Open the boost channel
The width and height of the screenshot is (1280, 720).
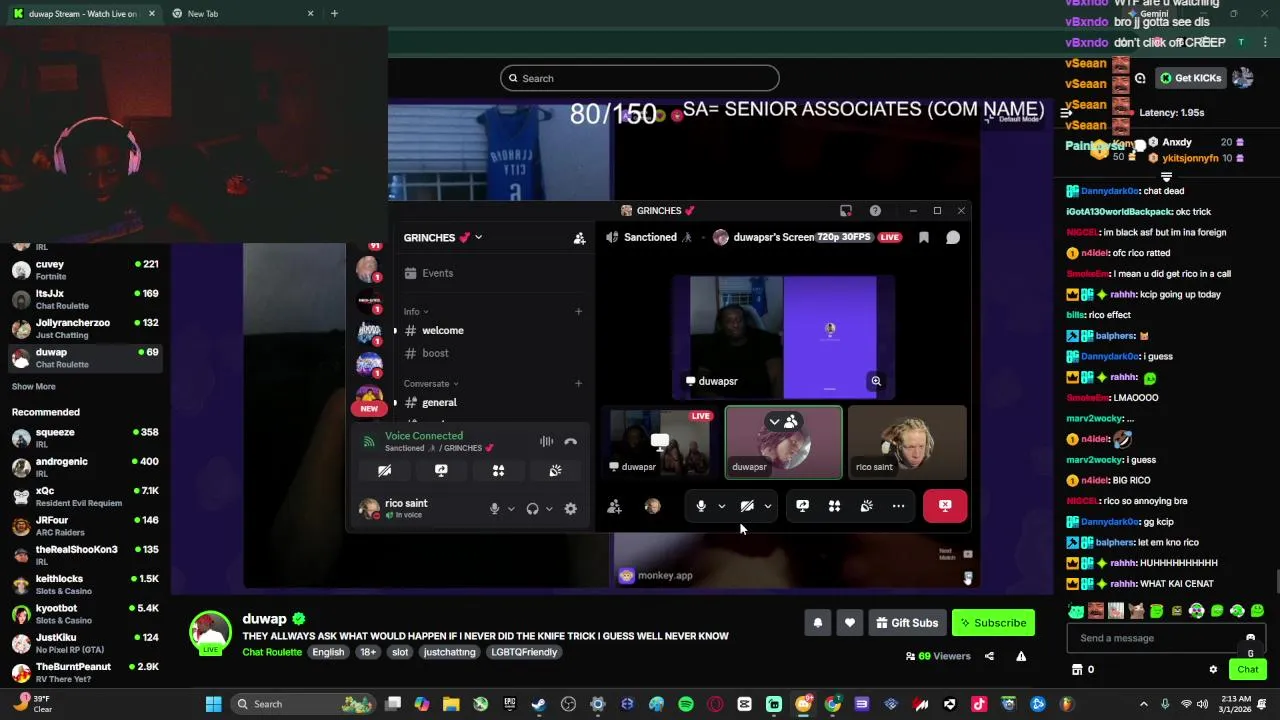(435, 353)
